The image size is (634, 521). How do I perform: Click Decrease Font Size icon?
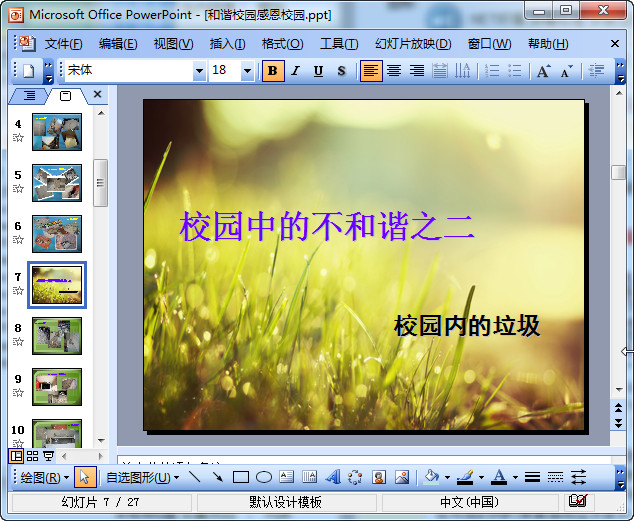(566, 71)
